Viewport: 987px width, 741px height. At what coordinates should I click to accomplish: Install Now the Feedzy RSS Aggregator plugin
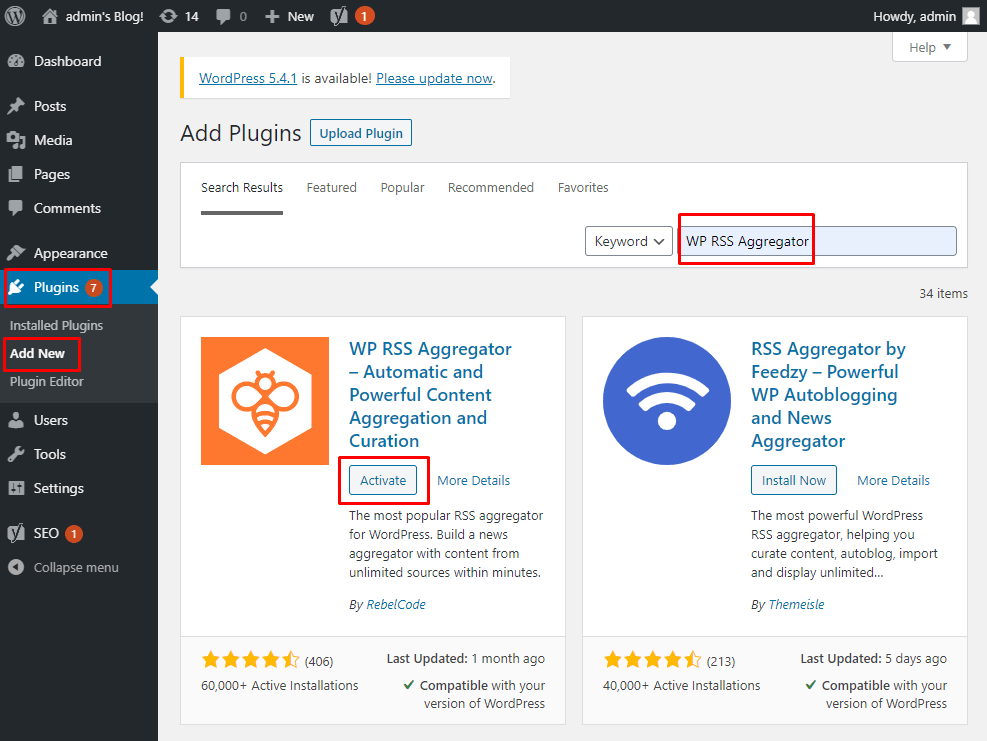(794, 480)
